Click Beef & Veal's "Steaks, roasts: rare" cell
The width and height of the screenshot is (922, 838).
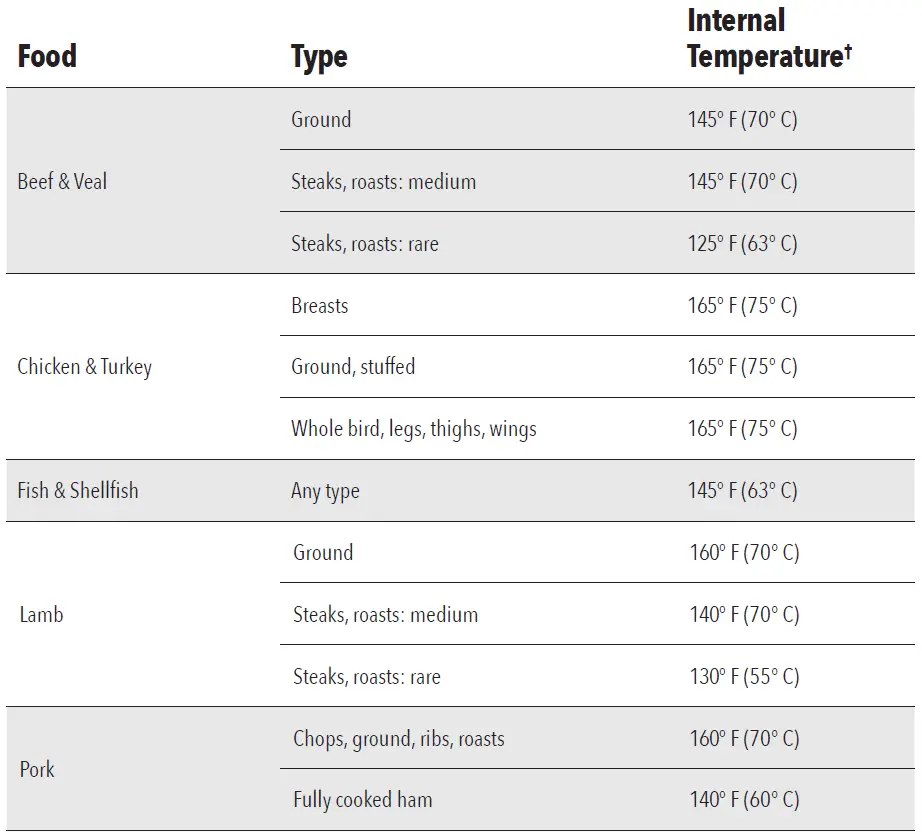[365, 243]
